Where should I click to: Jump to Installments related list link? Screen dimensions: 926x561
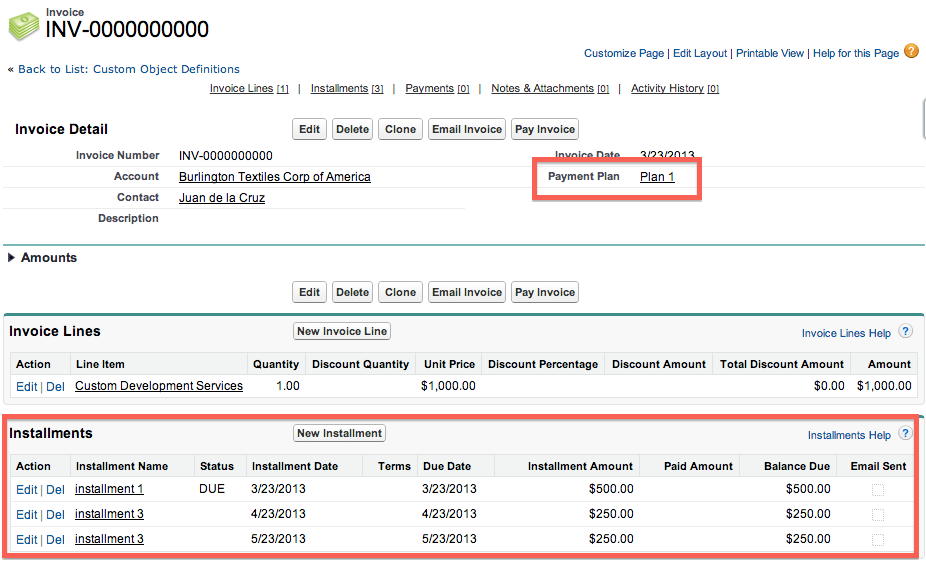[339, 89]
